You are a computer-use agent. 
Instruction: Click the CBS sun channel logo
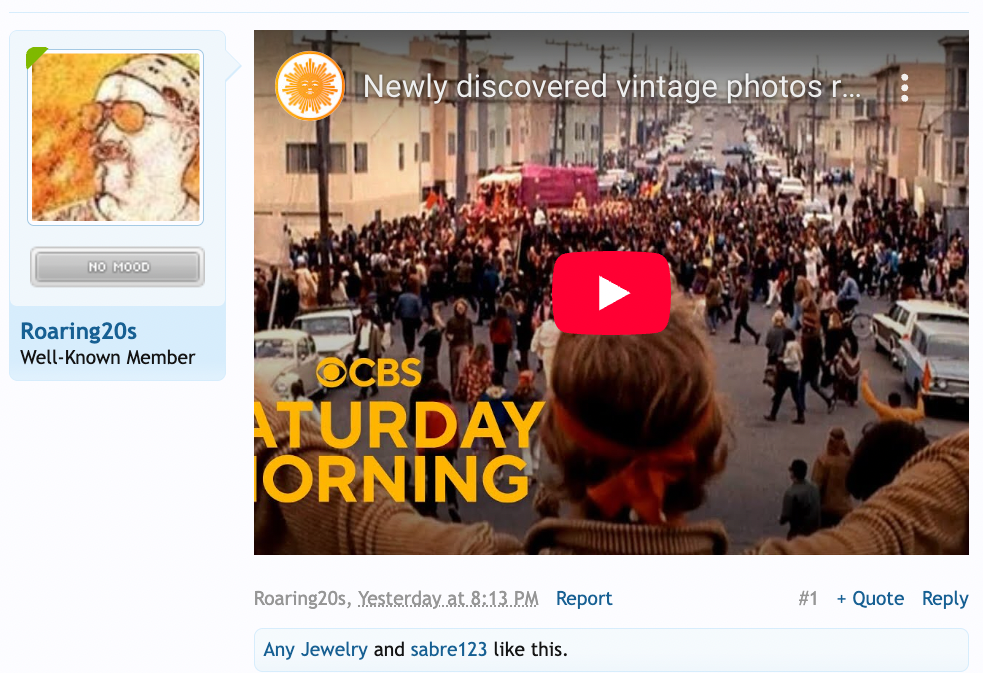(310, 87)
